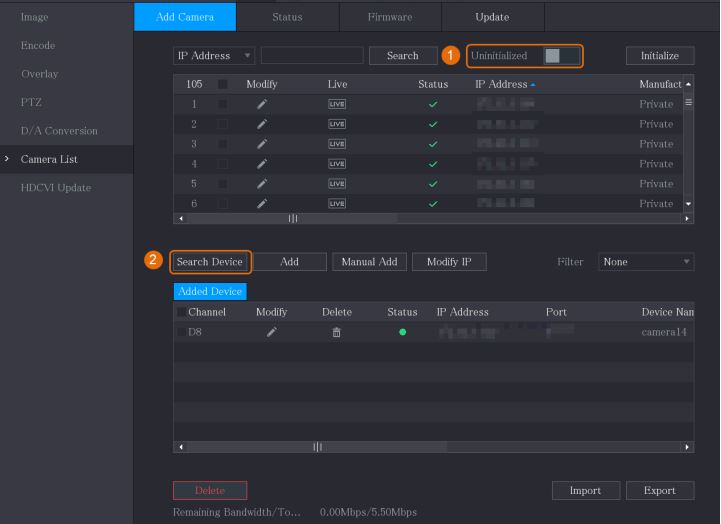
Task: Edit camera row 4 with pencil icon
Action: (x=262, y=164)
